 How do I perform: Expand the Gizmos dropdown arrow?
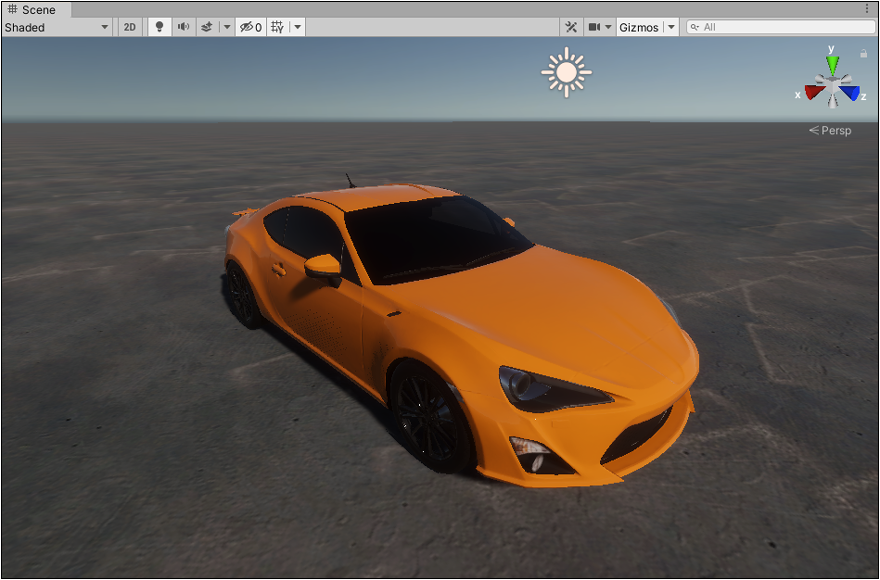coord(671,27)
